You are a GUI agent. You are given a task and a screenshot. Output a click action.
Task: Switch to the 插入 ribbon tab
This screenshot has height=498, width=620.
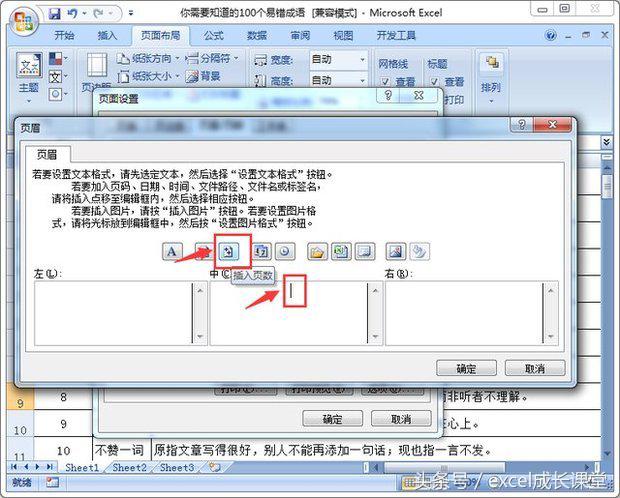[x=107, y=36]
